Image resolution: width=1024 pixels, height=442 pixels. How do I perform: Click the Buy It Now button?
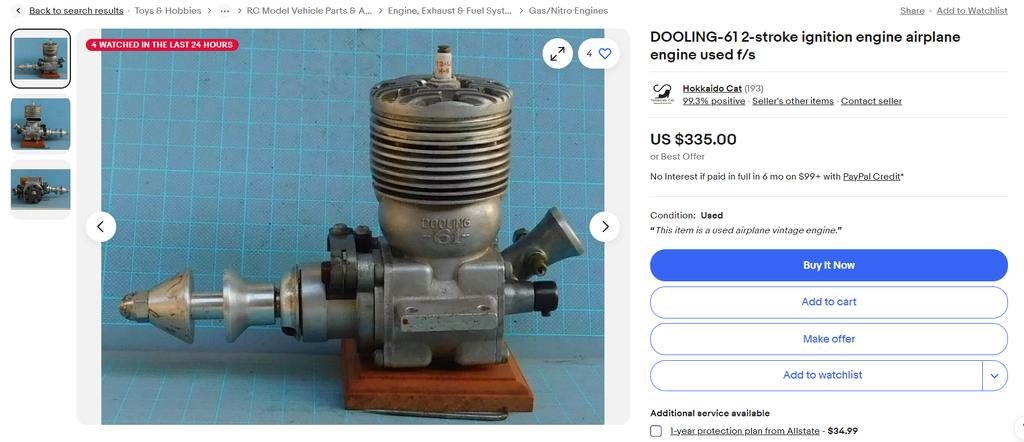click(x=829, y=265)
